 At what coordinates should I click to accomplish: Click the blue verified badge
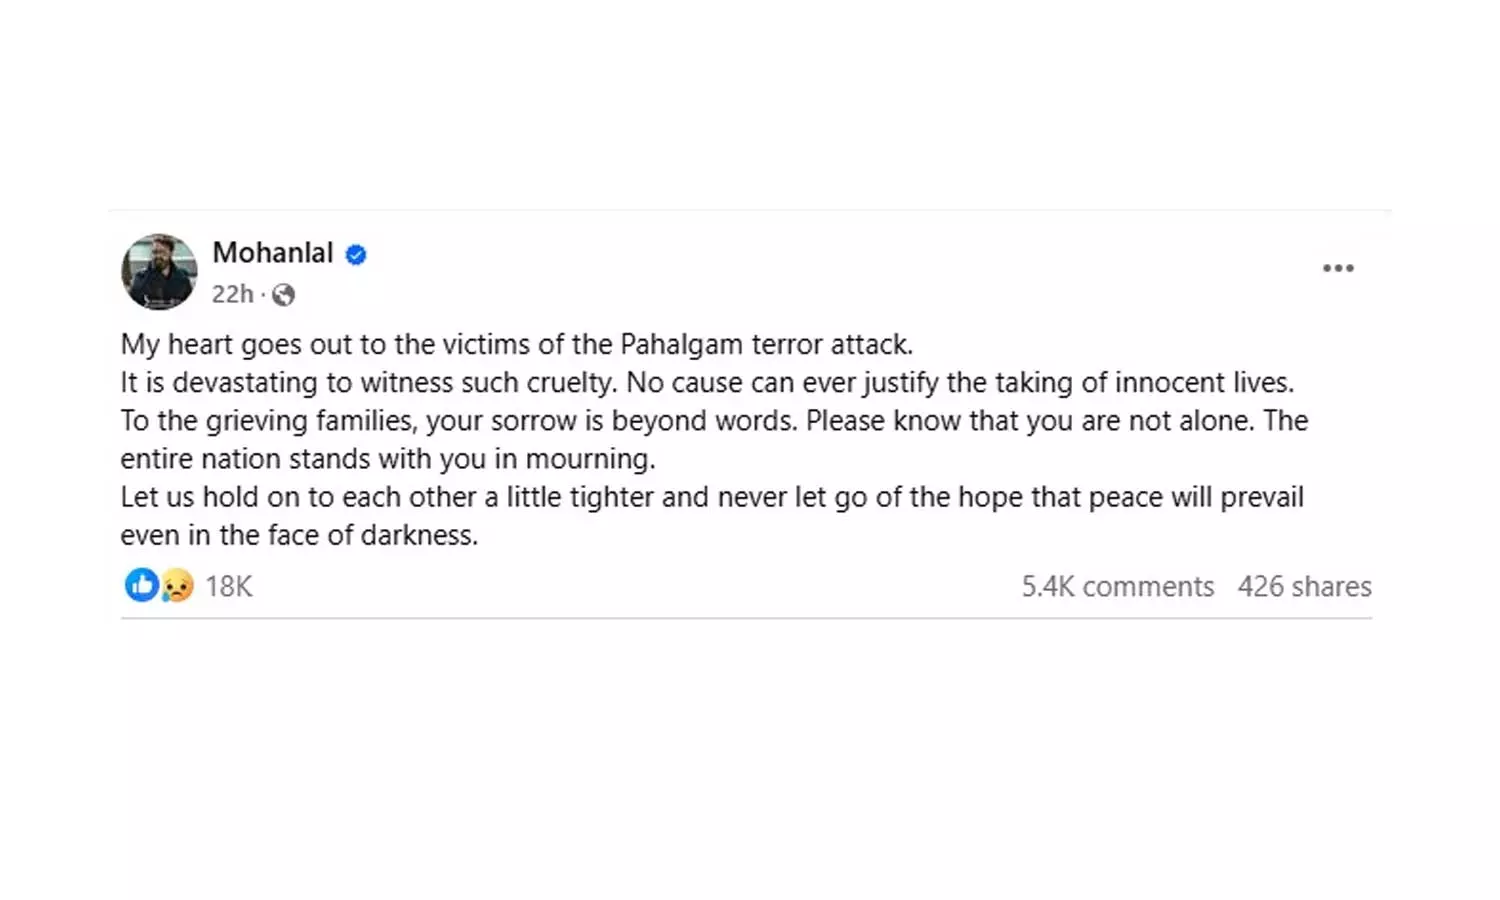tap(356, 255)
